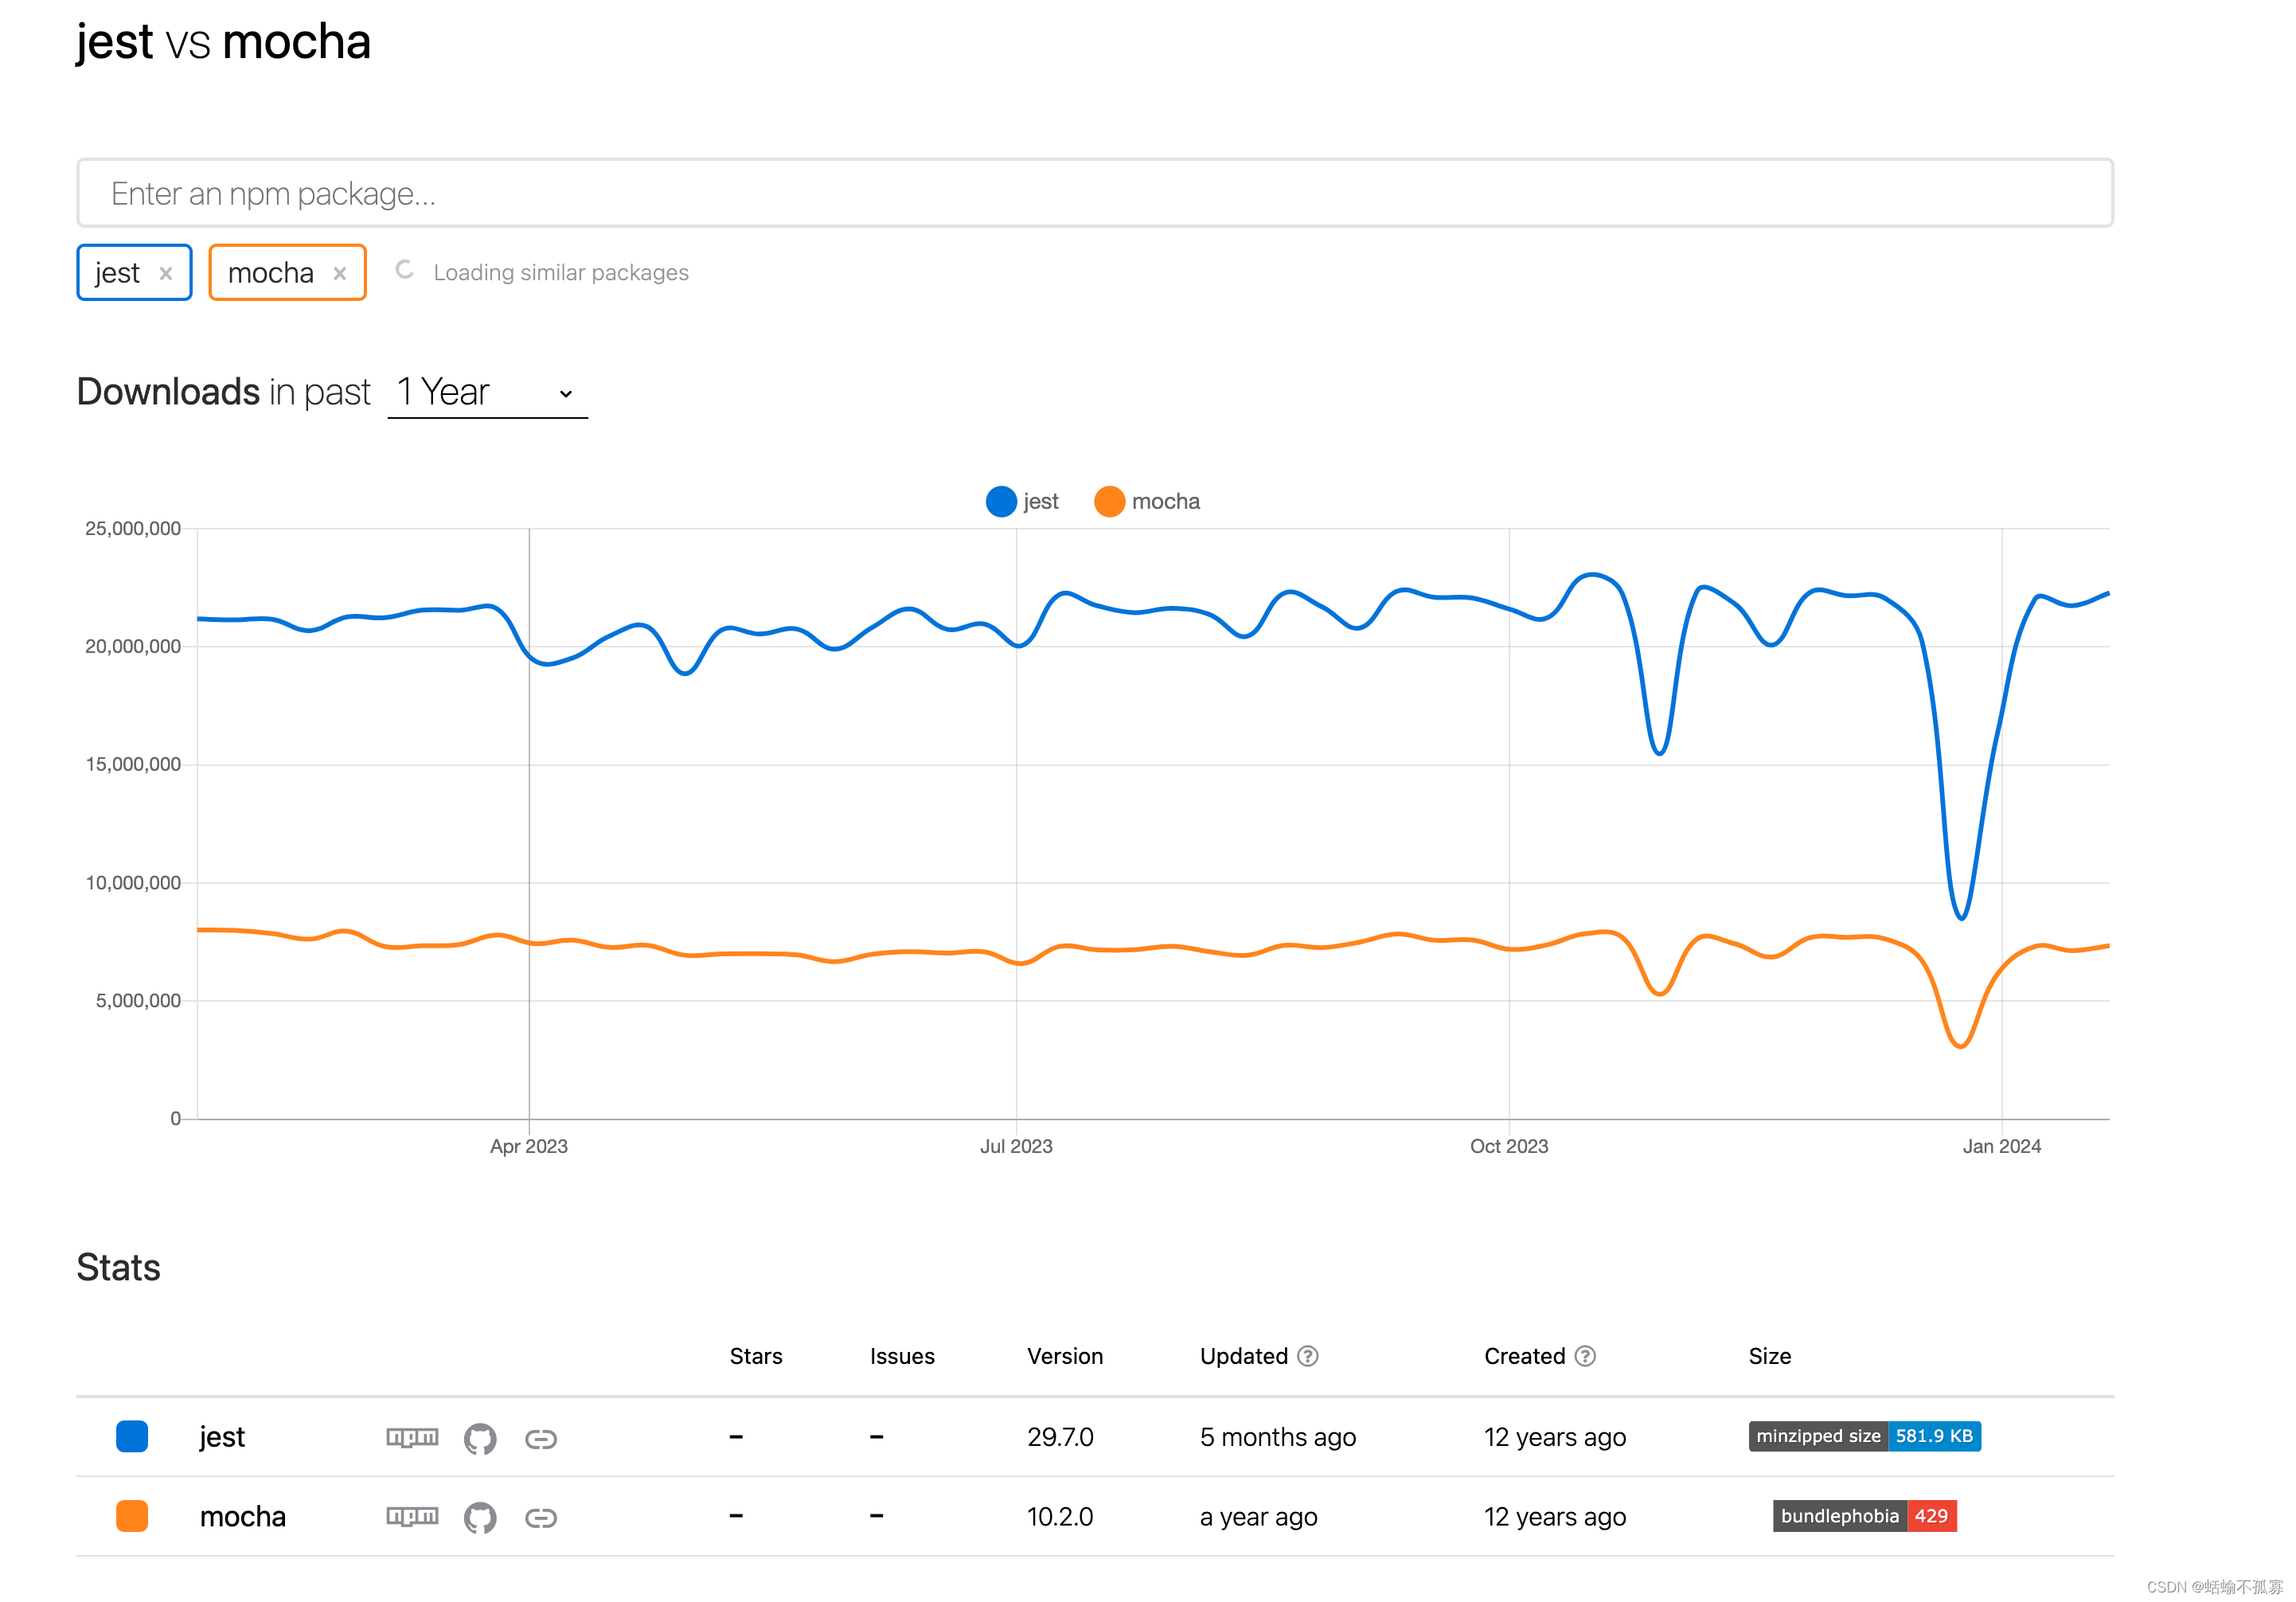Click jest version 29.7.0
The image size is (2296, 1602).
pyautogui.click(x=1060, y=1437)
